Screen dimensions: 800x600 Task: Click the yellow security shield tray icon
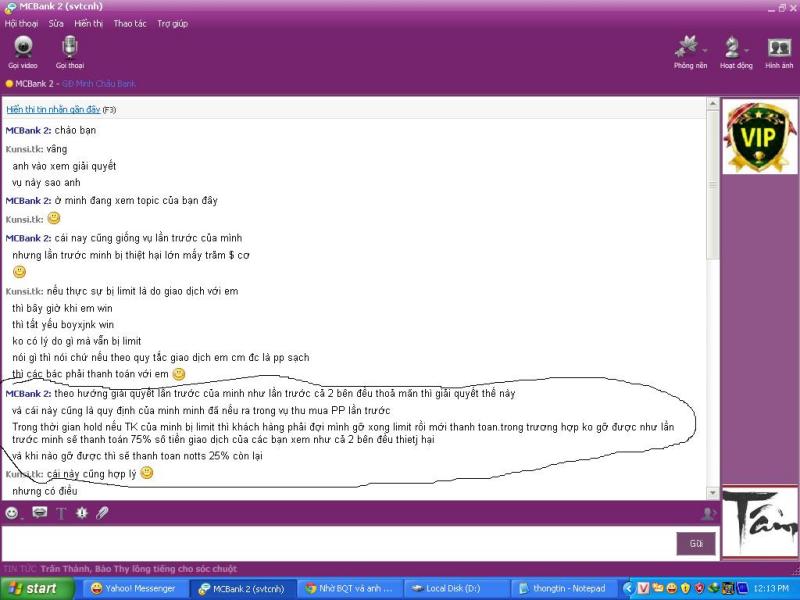pos(685,588)
